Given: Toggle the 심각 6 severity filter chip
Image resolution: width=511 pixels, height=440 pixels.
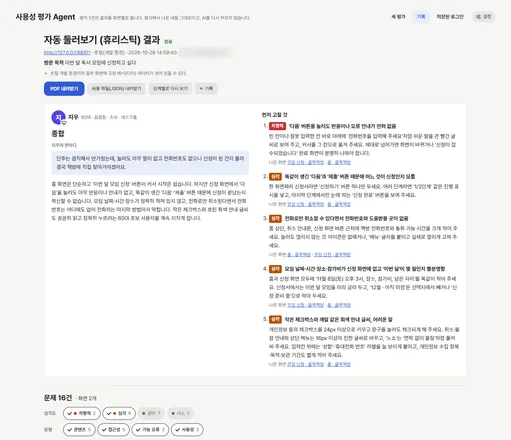Looking at the screenshot, I should click(119, 413).
